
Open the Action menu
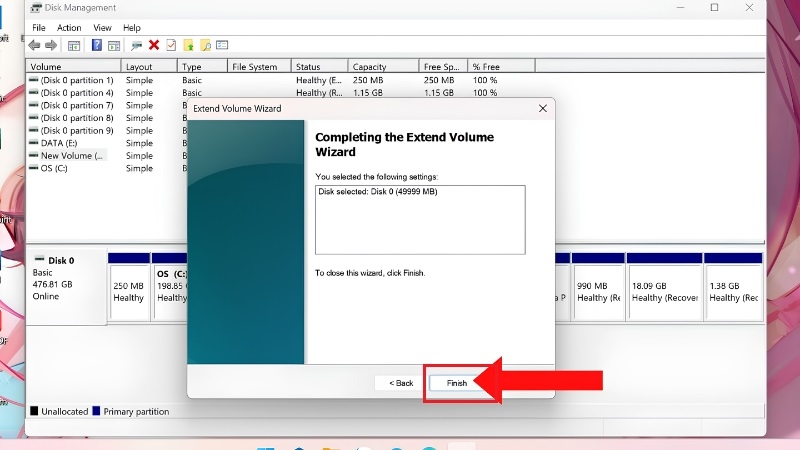[x=69, y=28]
